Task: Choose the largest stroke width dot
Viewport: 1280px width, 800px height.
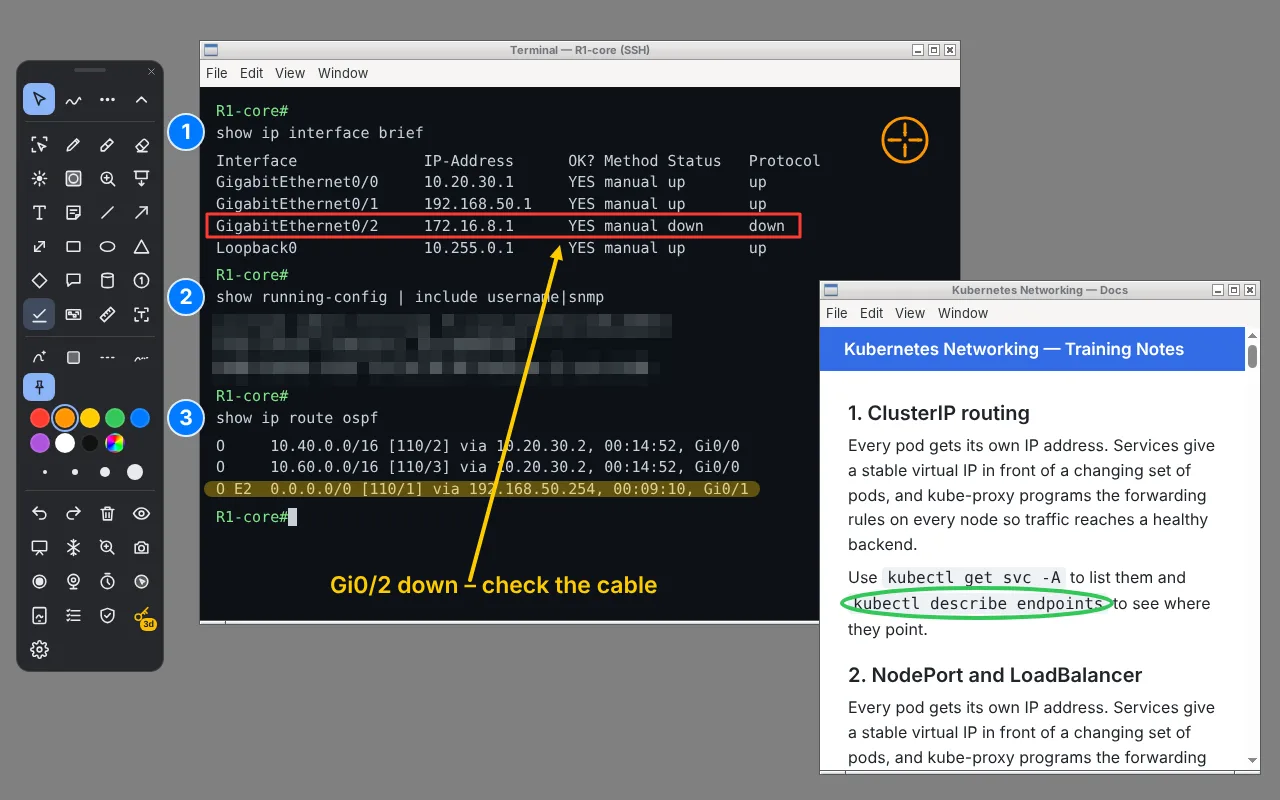Action: click(135, 472)
